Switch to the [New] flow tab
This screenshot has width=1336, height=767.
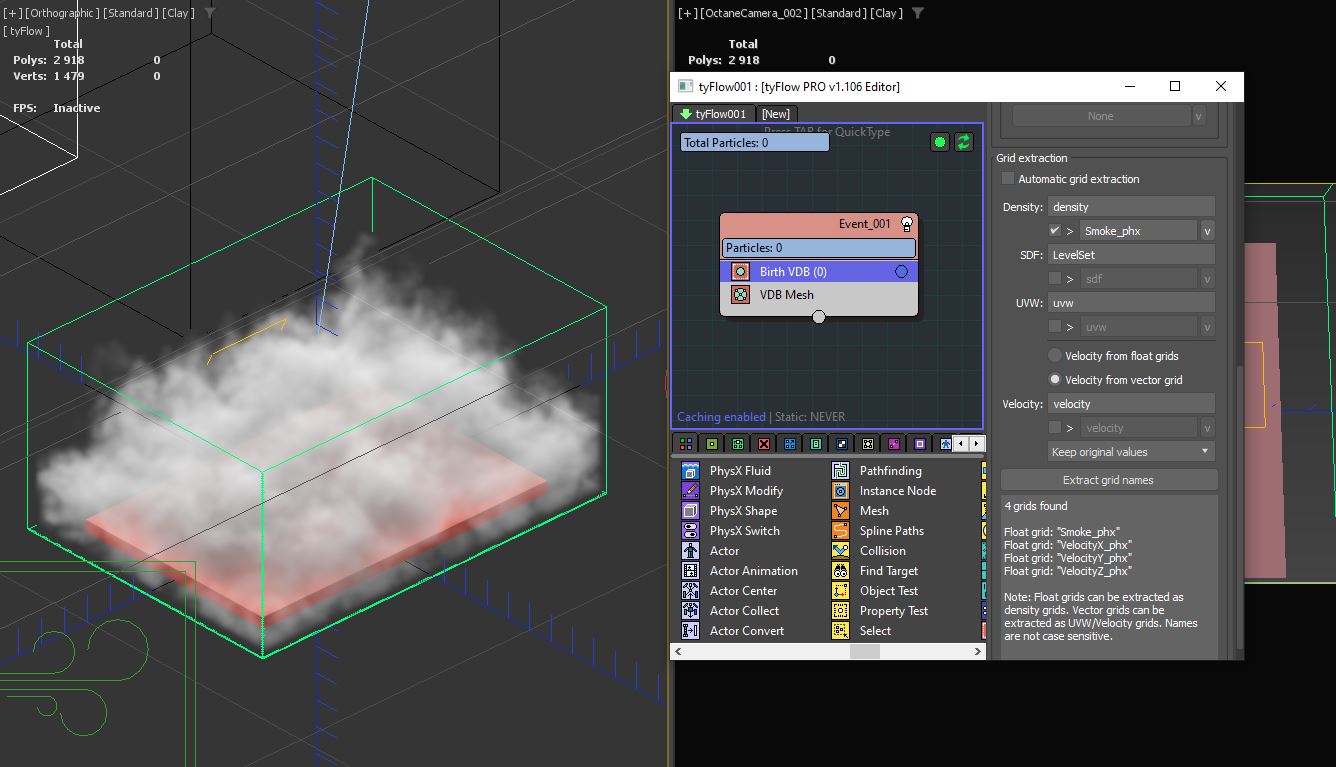click(x=775, y=114)
